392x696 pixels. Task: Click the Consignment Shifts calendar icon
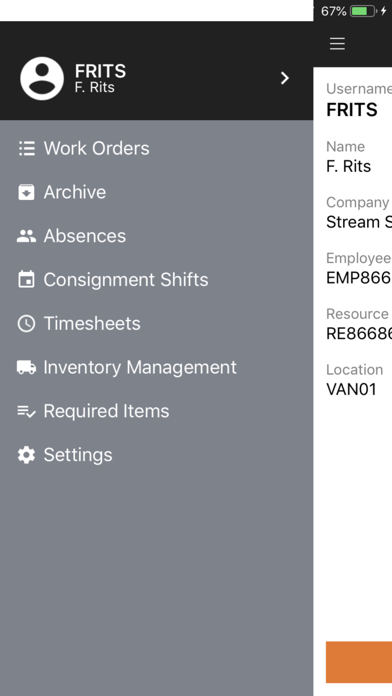[x=26, y=280]
